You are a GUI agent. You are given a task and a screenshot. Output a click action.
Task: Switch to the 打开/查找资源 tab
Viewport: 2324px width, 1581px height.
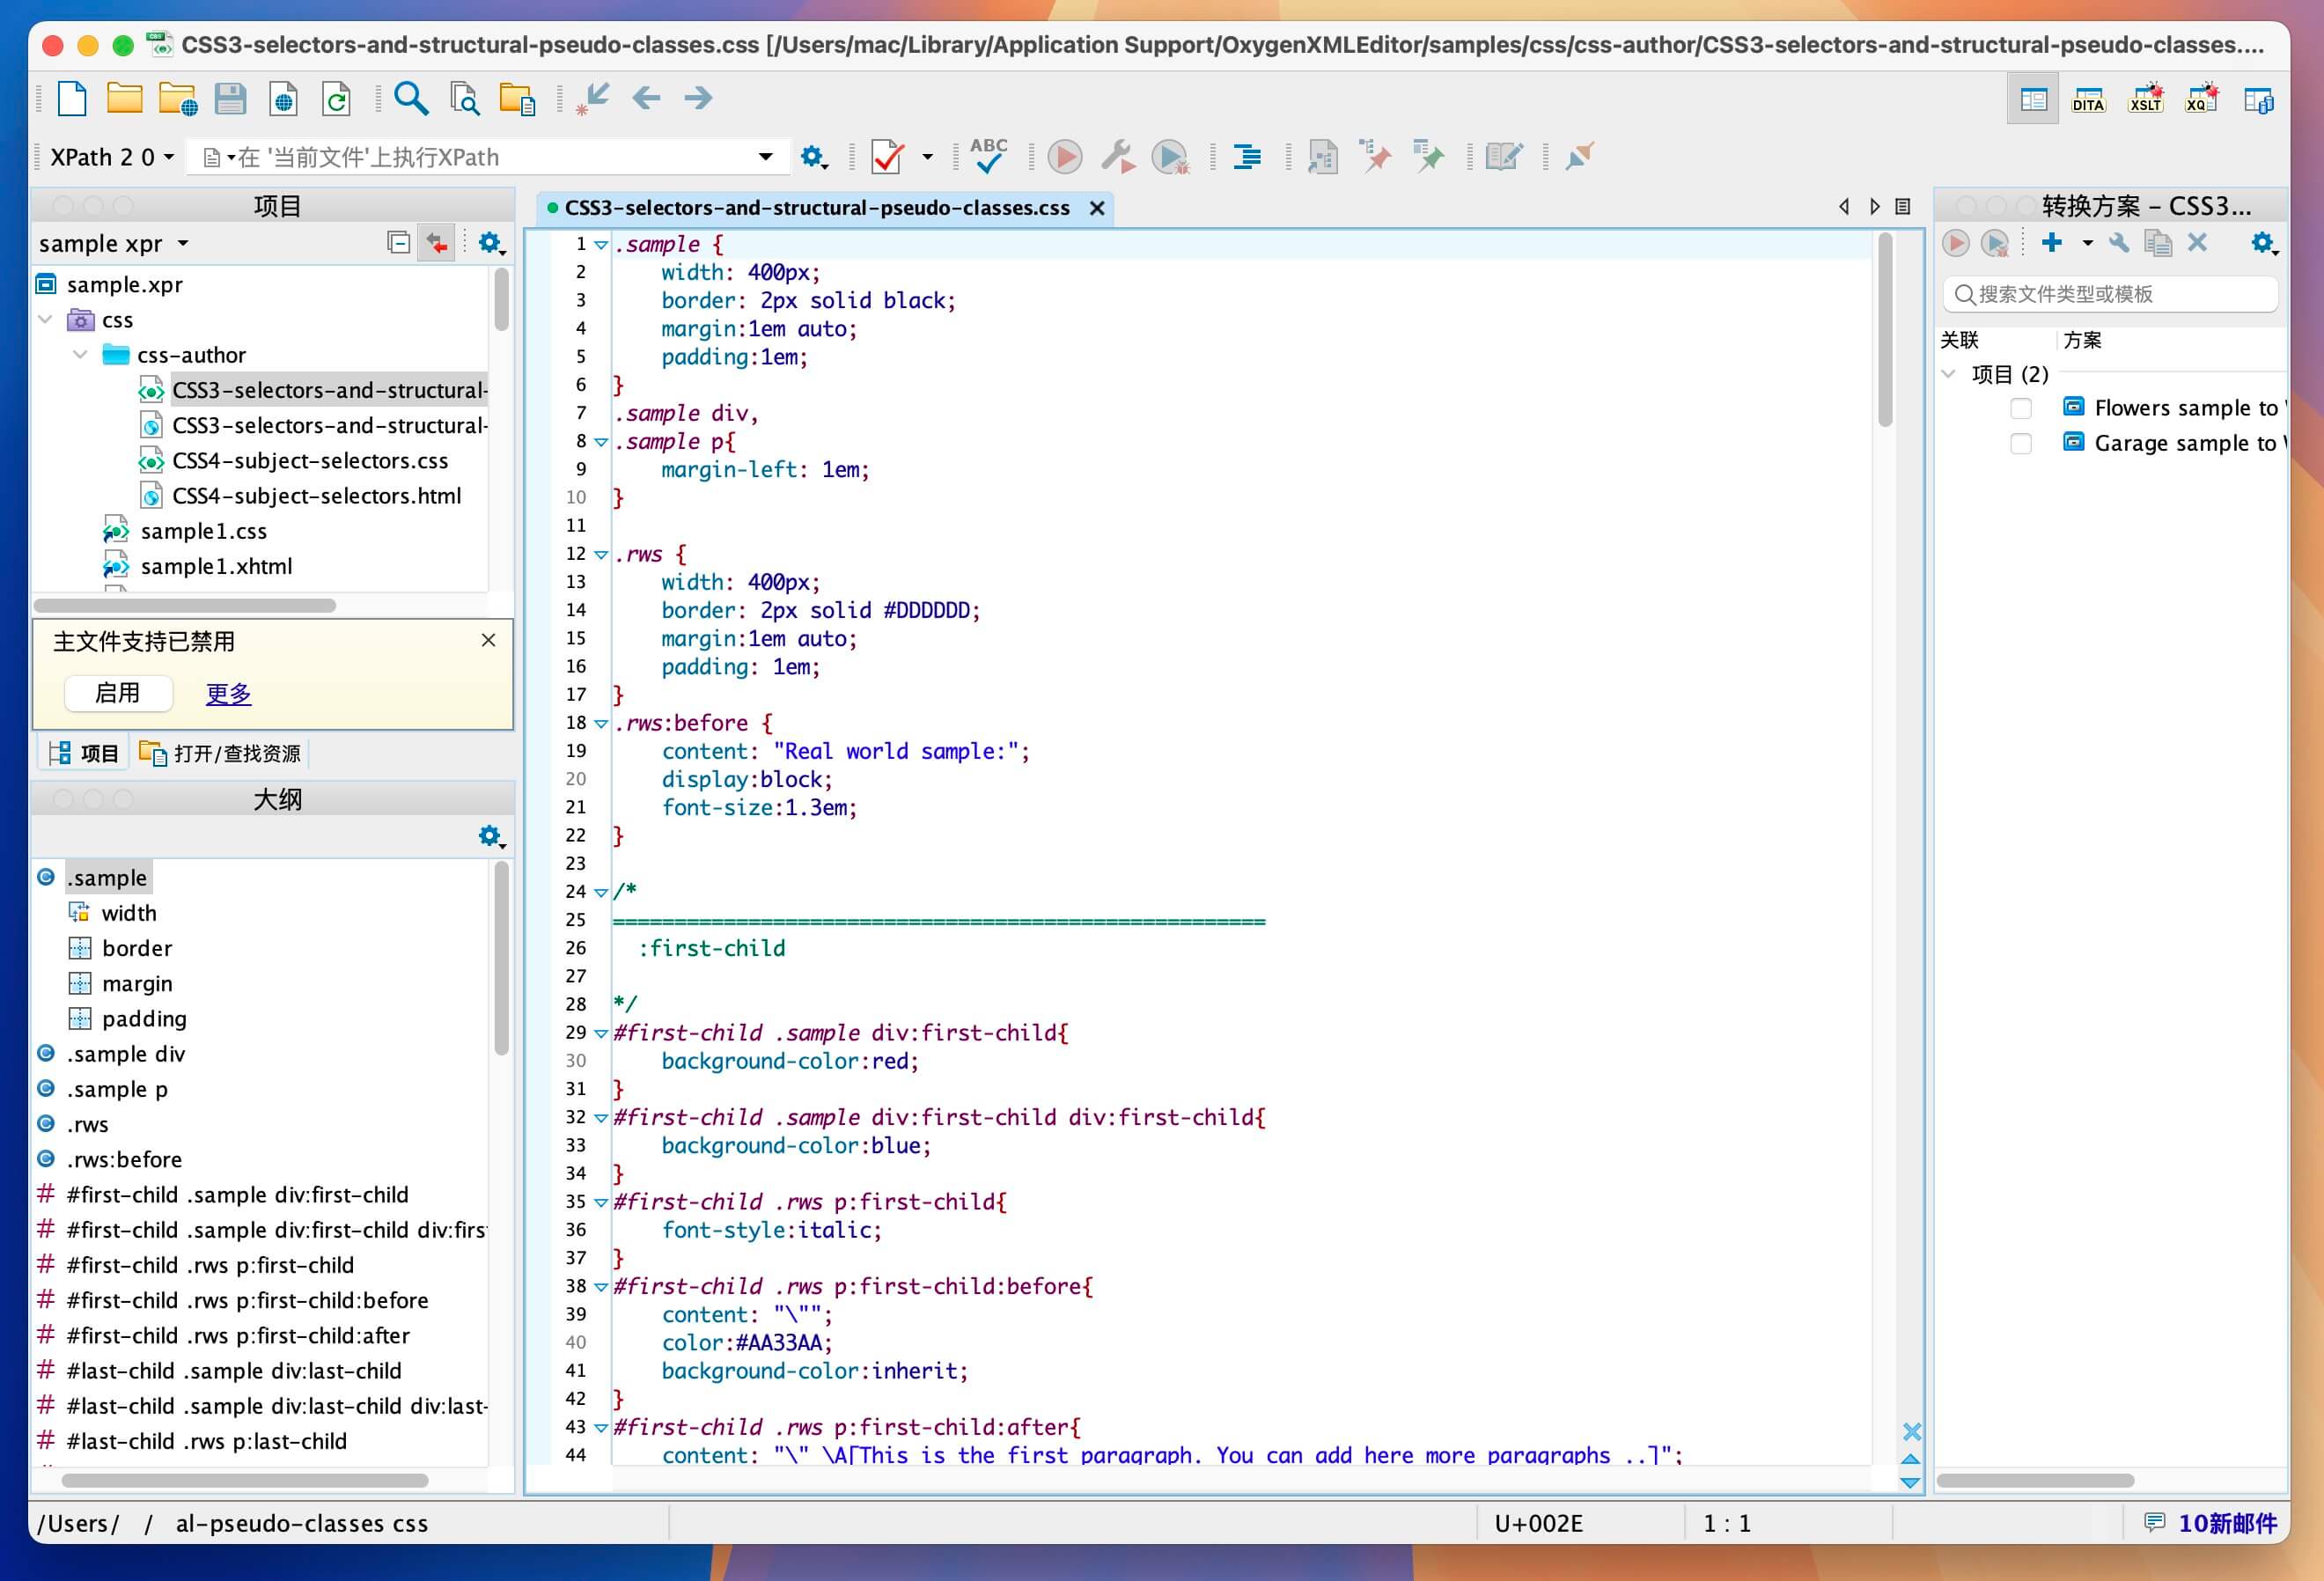[222, 753]
